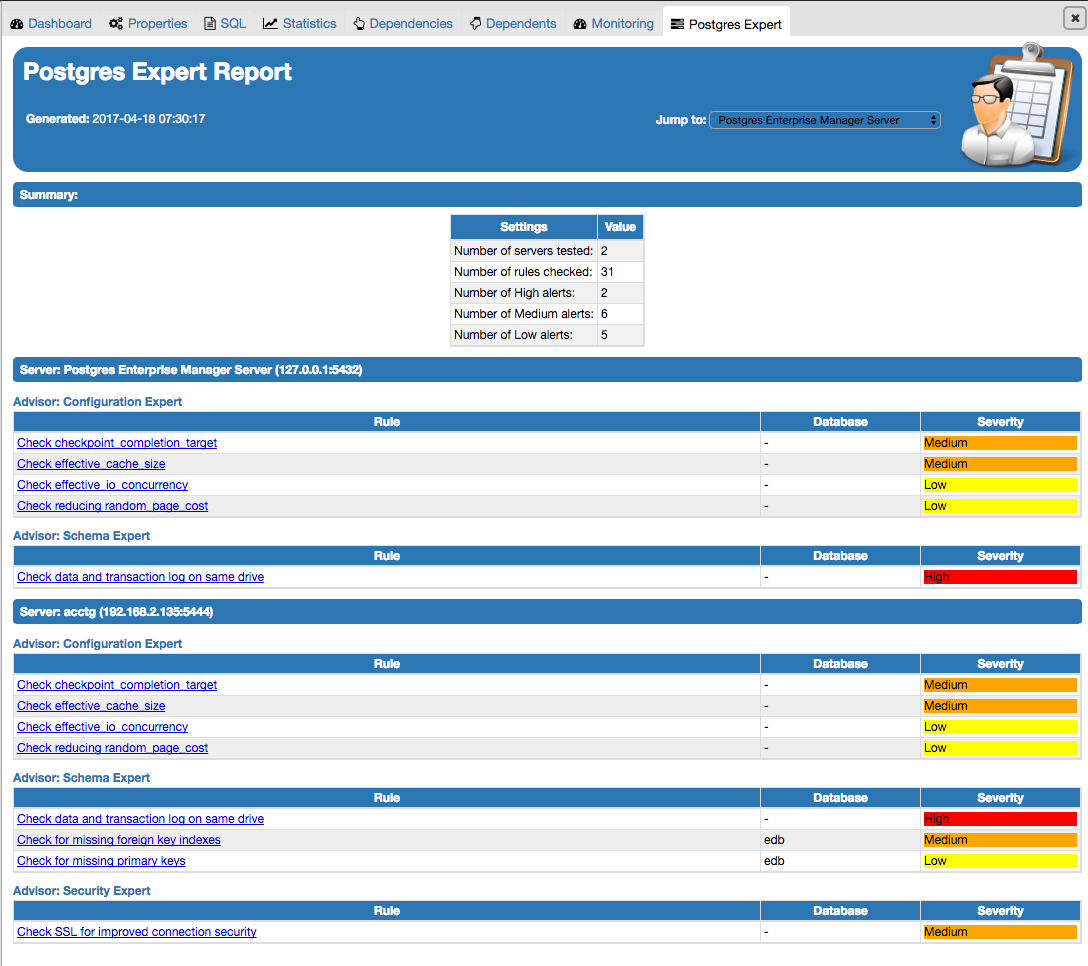Click the Postgres Expert tab server icon

(677, 24)
